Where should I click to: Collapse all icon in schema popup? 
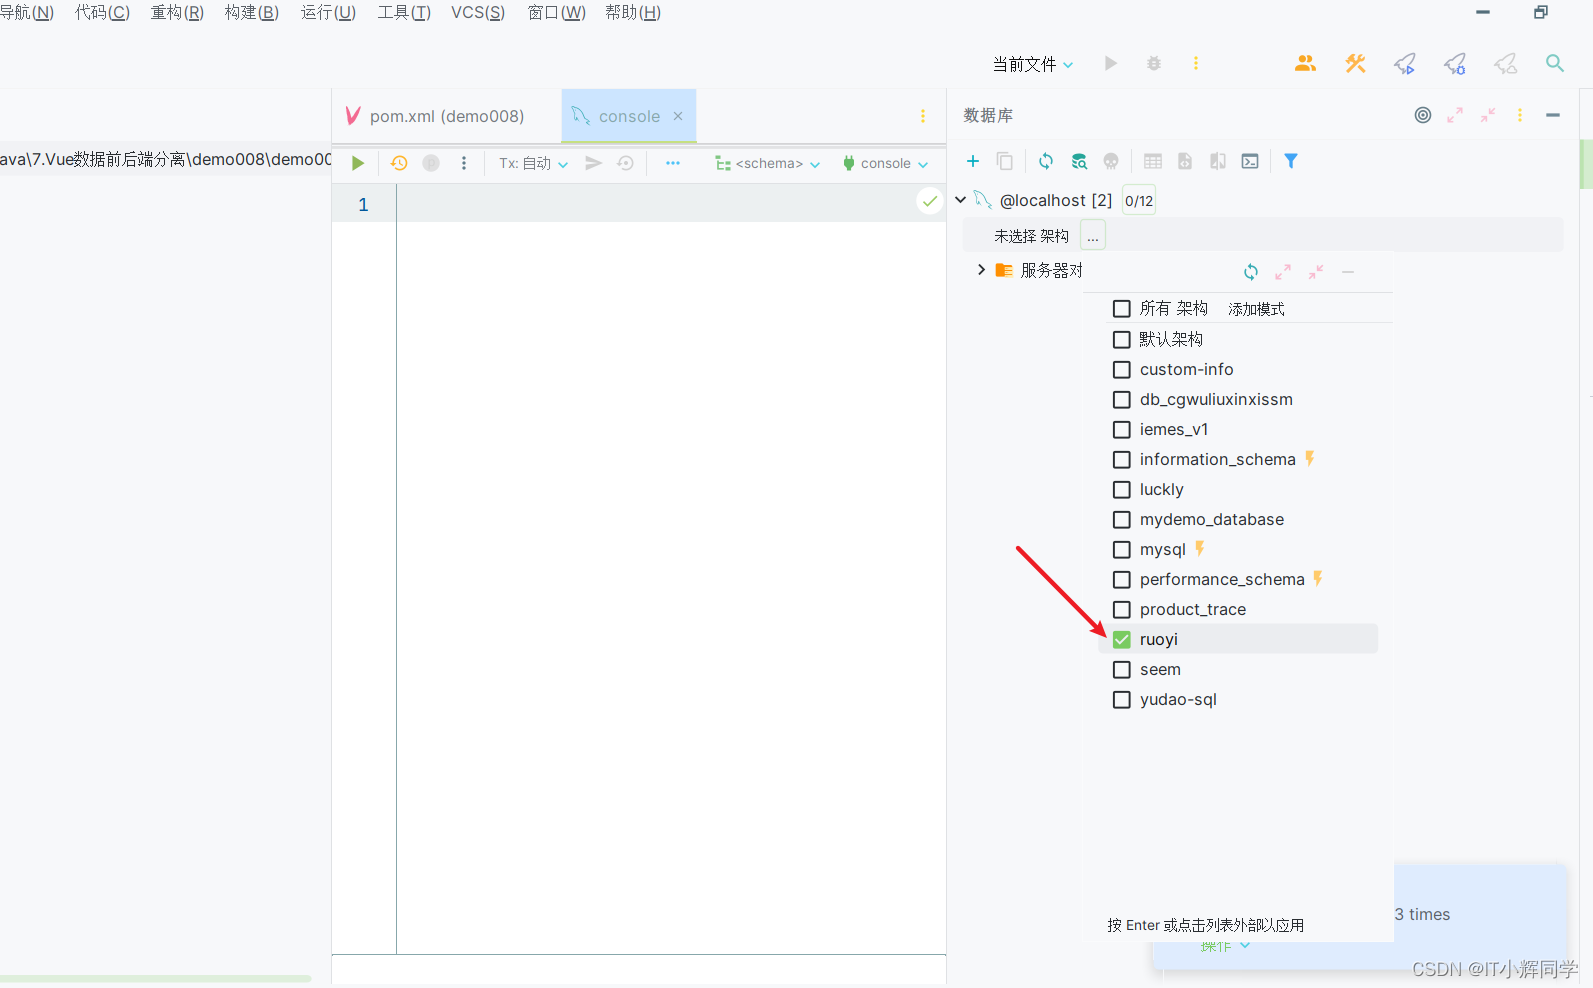[1316, 272]
